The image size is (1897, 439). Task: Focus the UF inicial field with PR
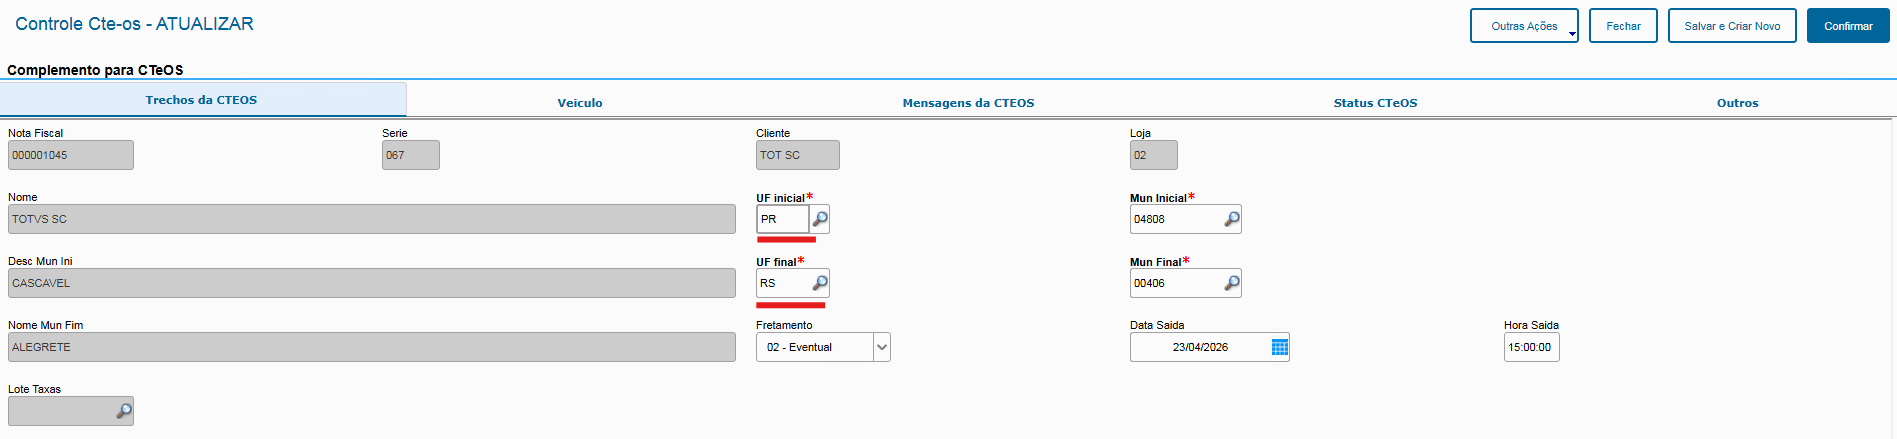783,219
